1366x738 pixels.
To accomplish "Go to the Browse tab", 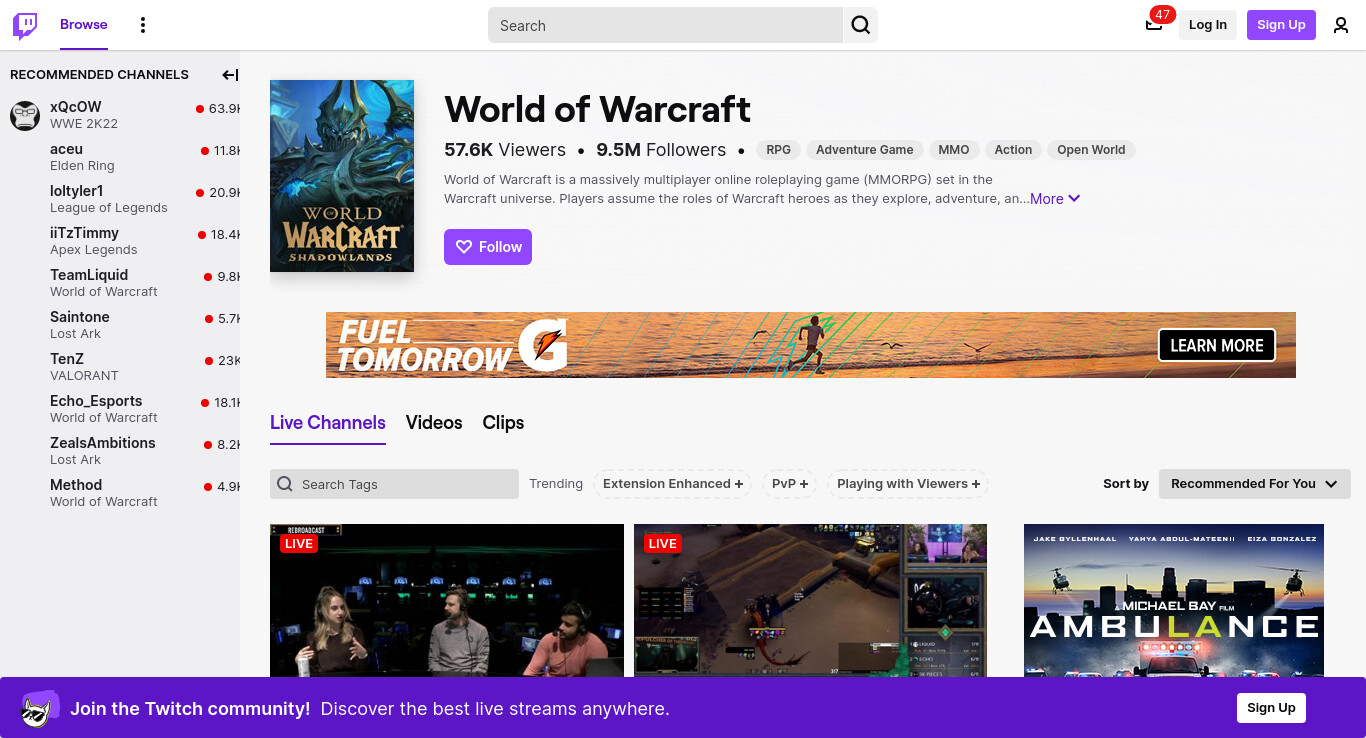I will click(84, 25).
